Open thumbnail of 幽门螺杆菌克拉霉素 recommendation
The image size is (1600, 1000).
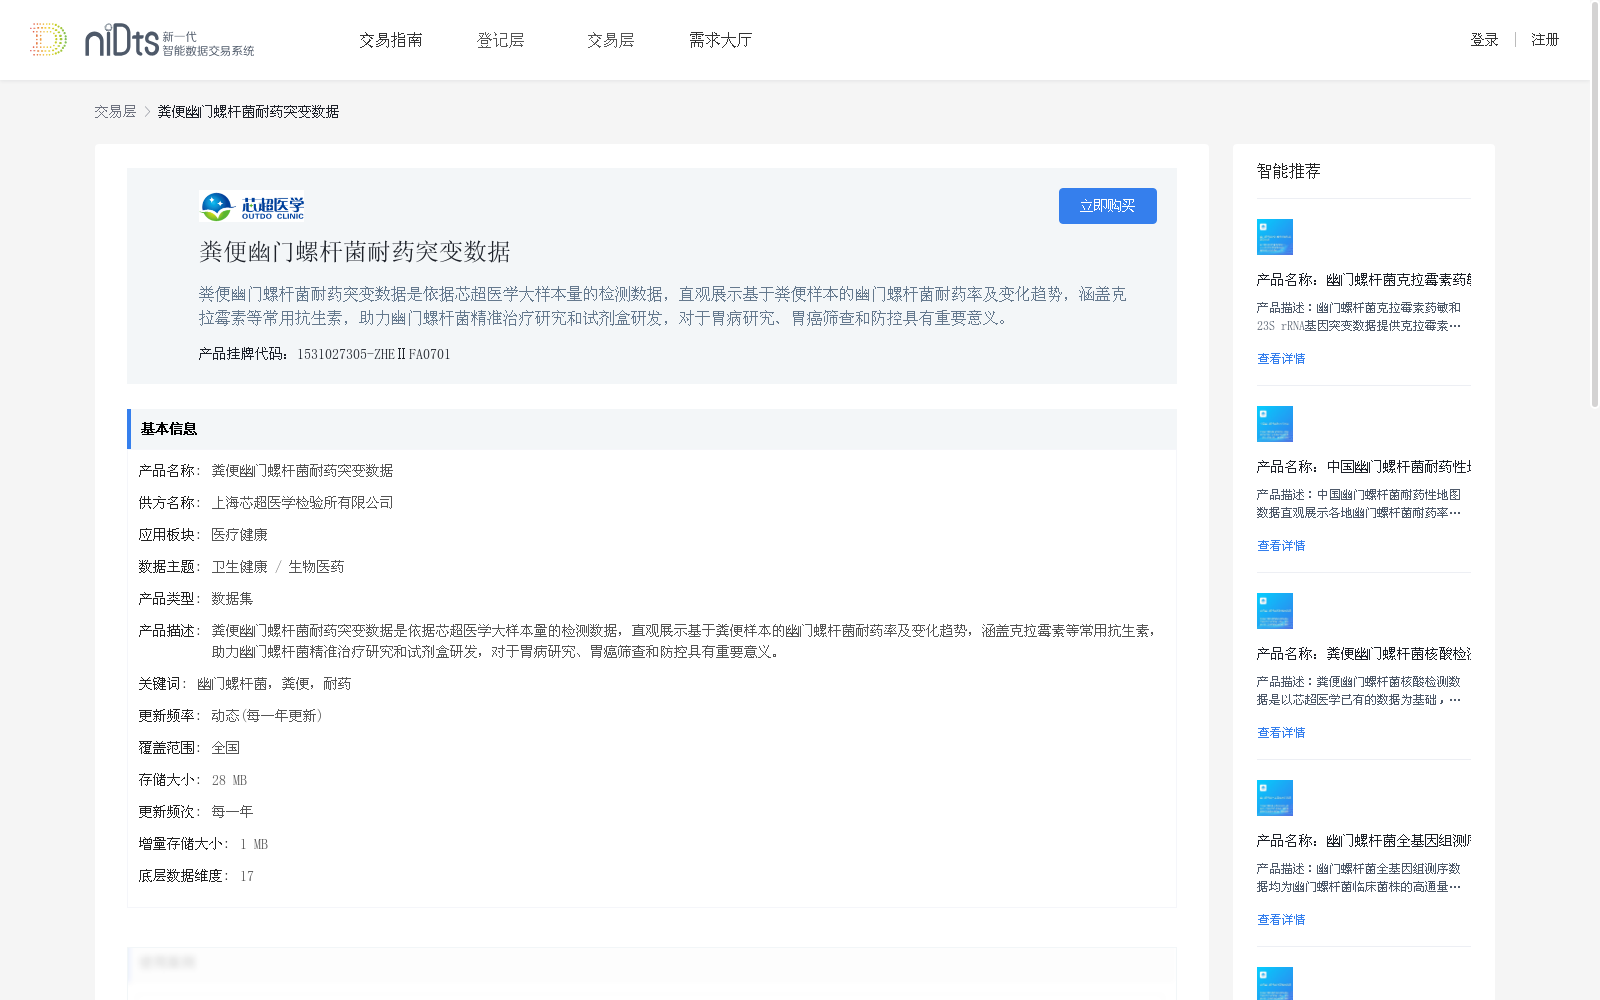[x=1275, y=237]
